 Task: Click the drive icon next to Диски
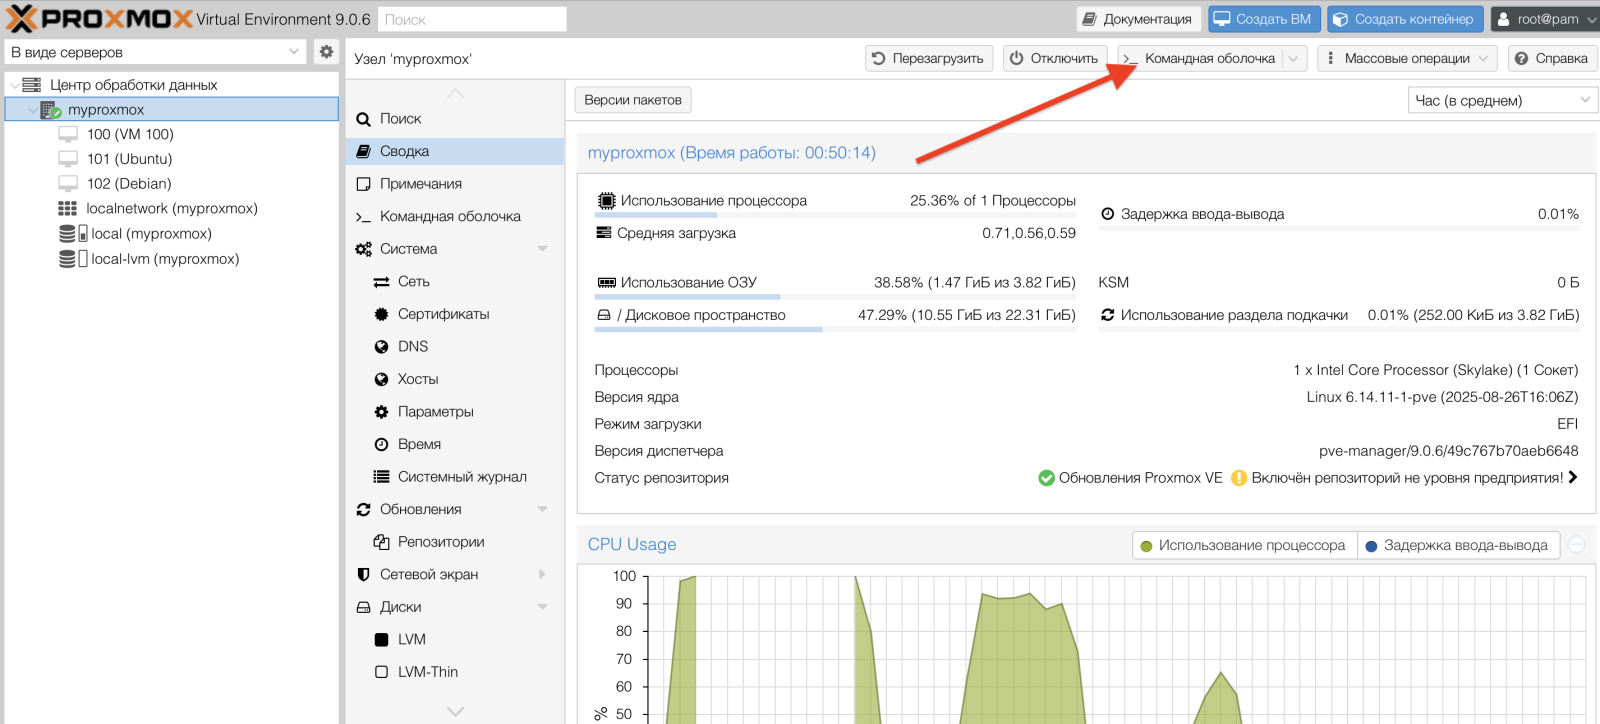tap(364, 607)
